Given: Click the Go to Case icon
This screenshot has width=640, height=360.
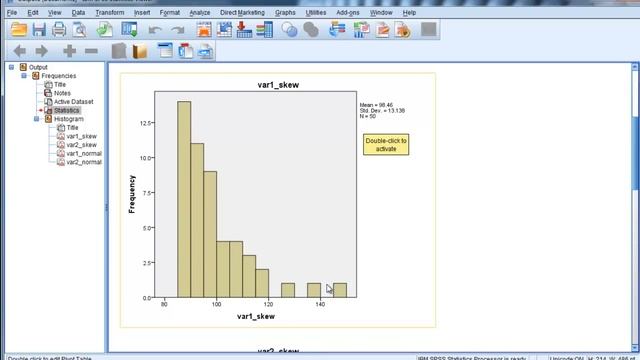Looking at the screenshot, I should pos(224,30).
